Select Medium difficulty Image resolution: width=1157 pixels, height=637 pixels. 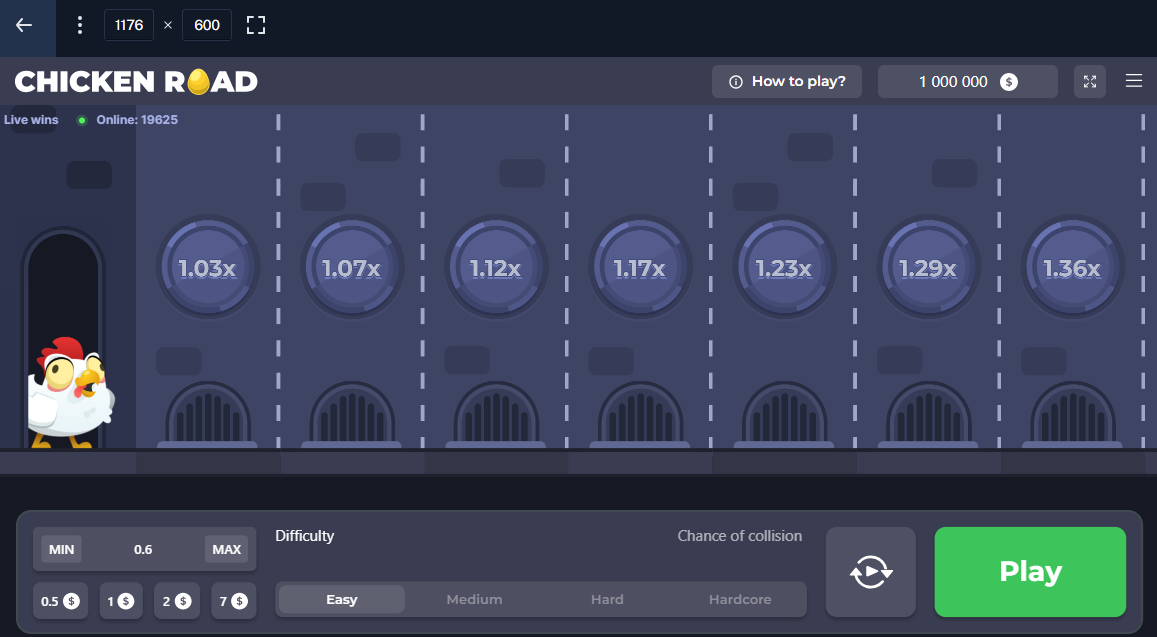tap(474, 600)
